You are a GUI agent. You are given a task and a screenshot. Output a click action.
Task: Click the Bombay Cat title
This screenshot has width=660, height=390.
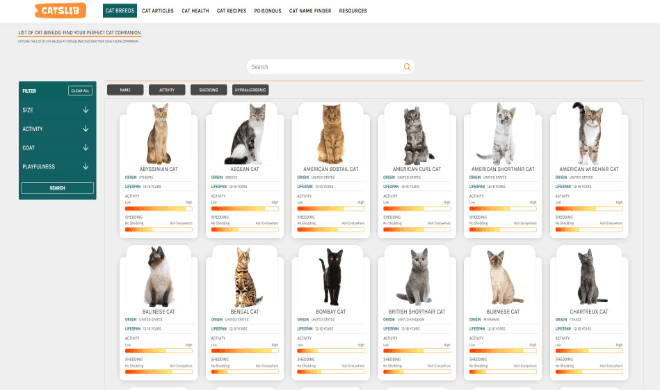(x=331, y=312)
